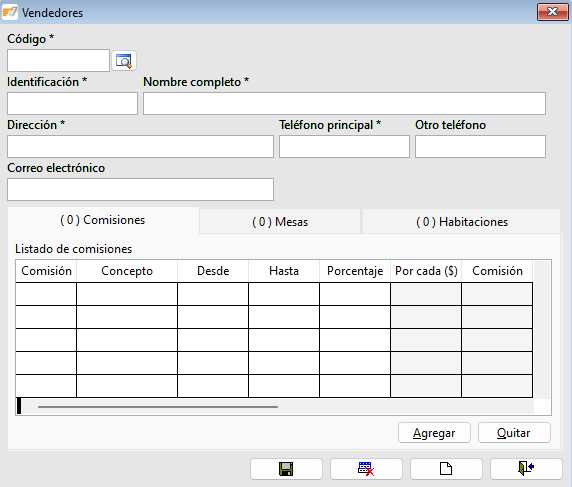Focus the Código input field

point(58,61)
